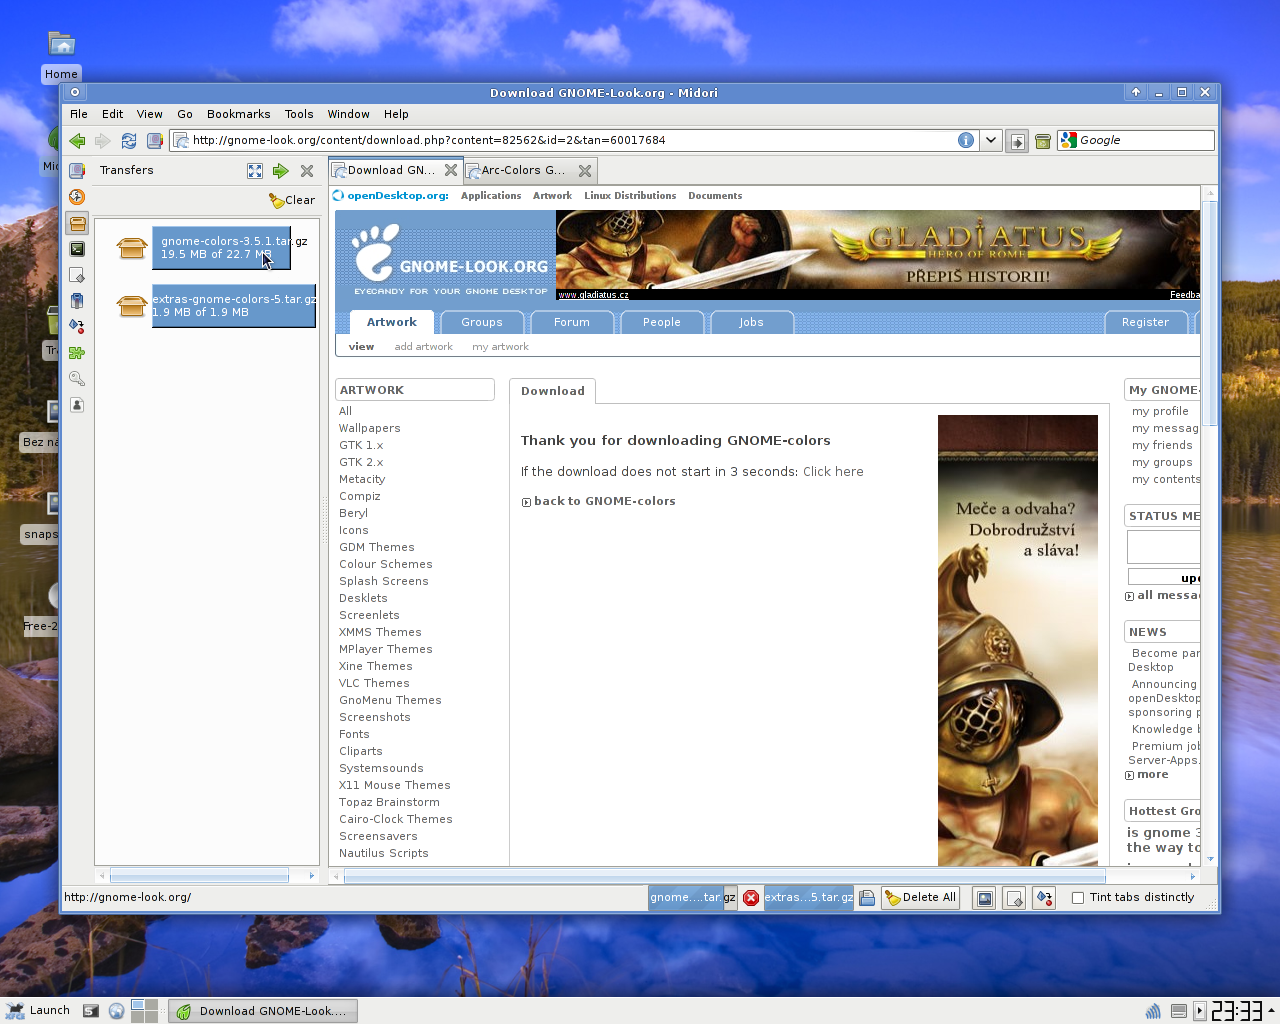Viewport: 1280px width, 1024px height.
Task: Open the Launch menu in the taskbar
Action: [x=38, y=1011]
